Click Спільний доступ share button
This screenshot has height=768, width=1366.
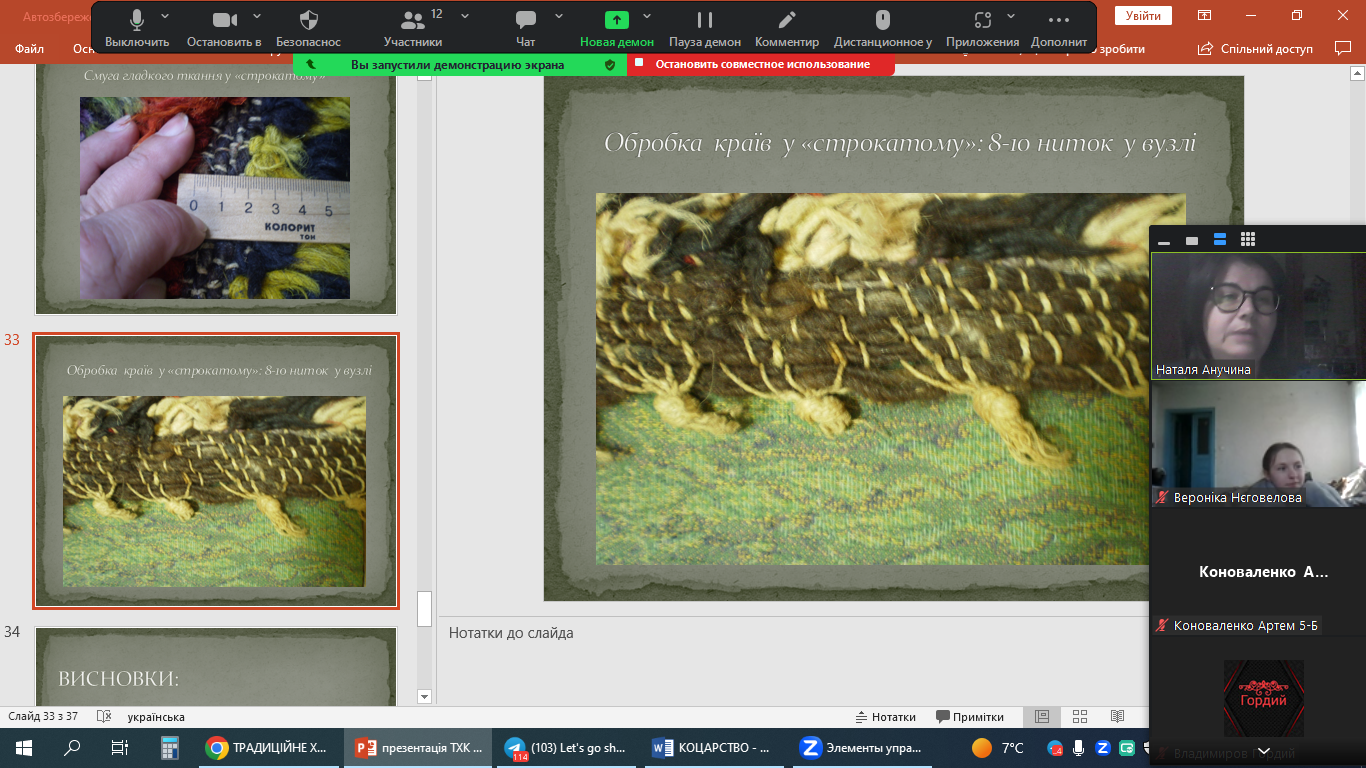click(1255, 49)
